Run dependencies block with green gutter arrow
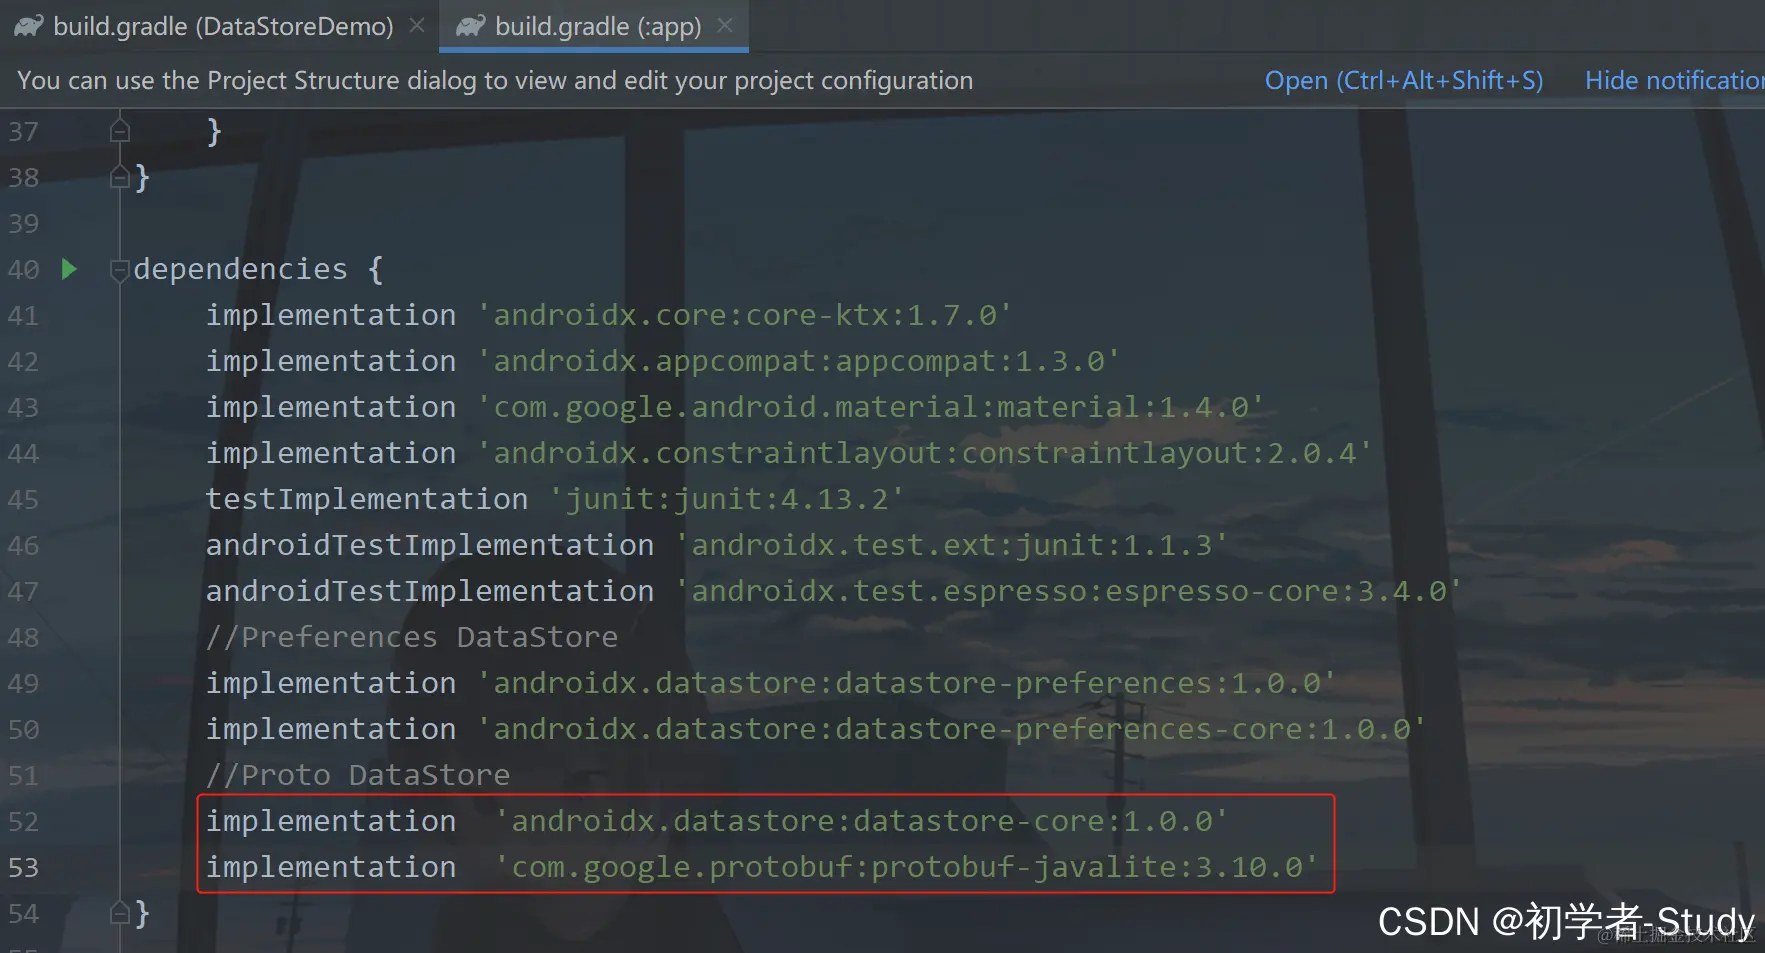This screenshot has height=953, width=1765. click(x=69, y=269)
